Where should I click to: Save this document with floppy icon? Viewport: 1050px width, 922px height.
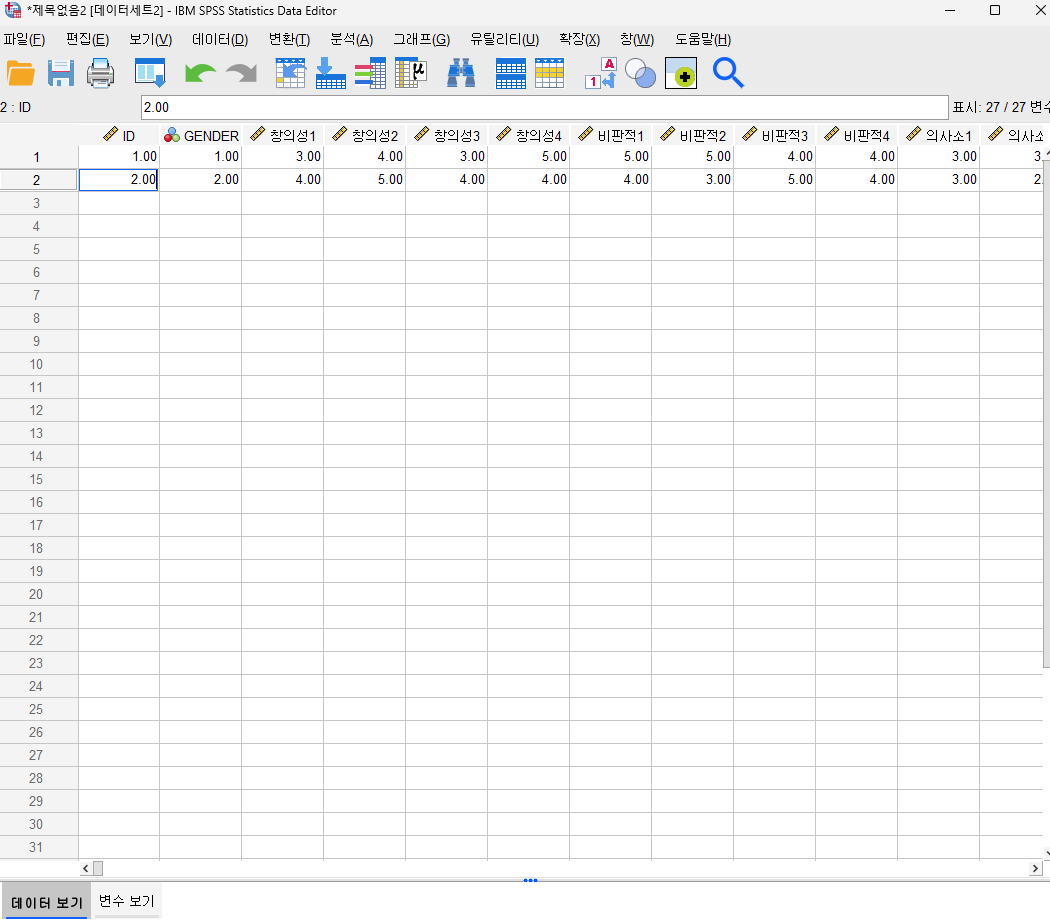[60, 73]
